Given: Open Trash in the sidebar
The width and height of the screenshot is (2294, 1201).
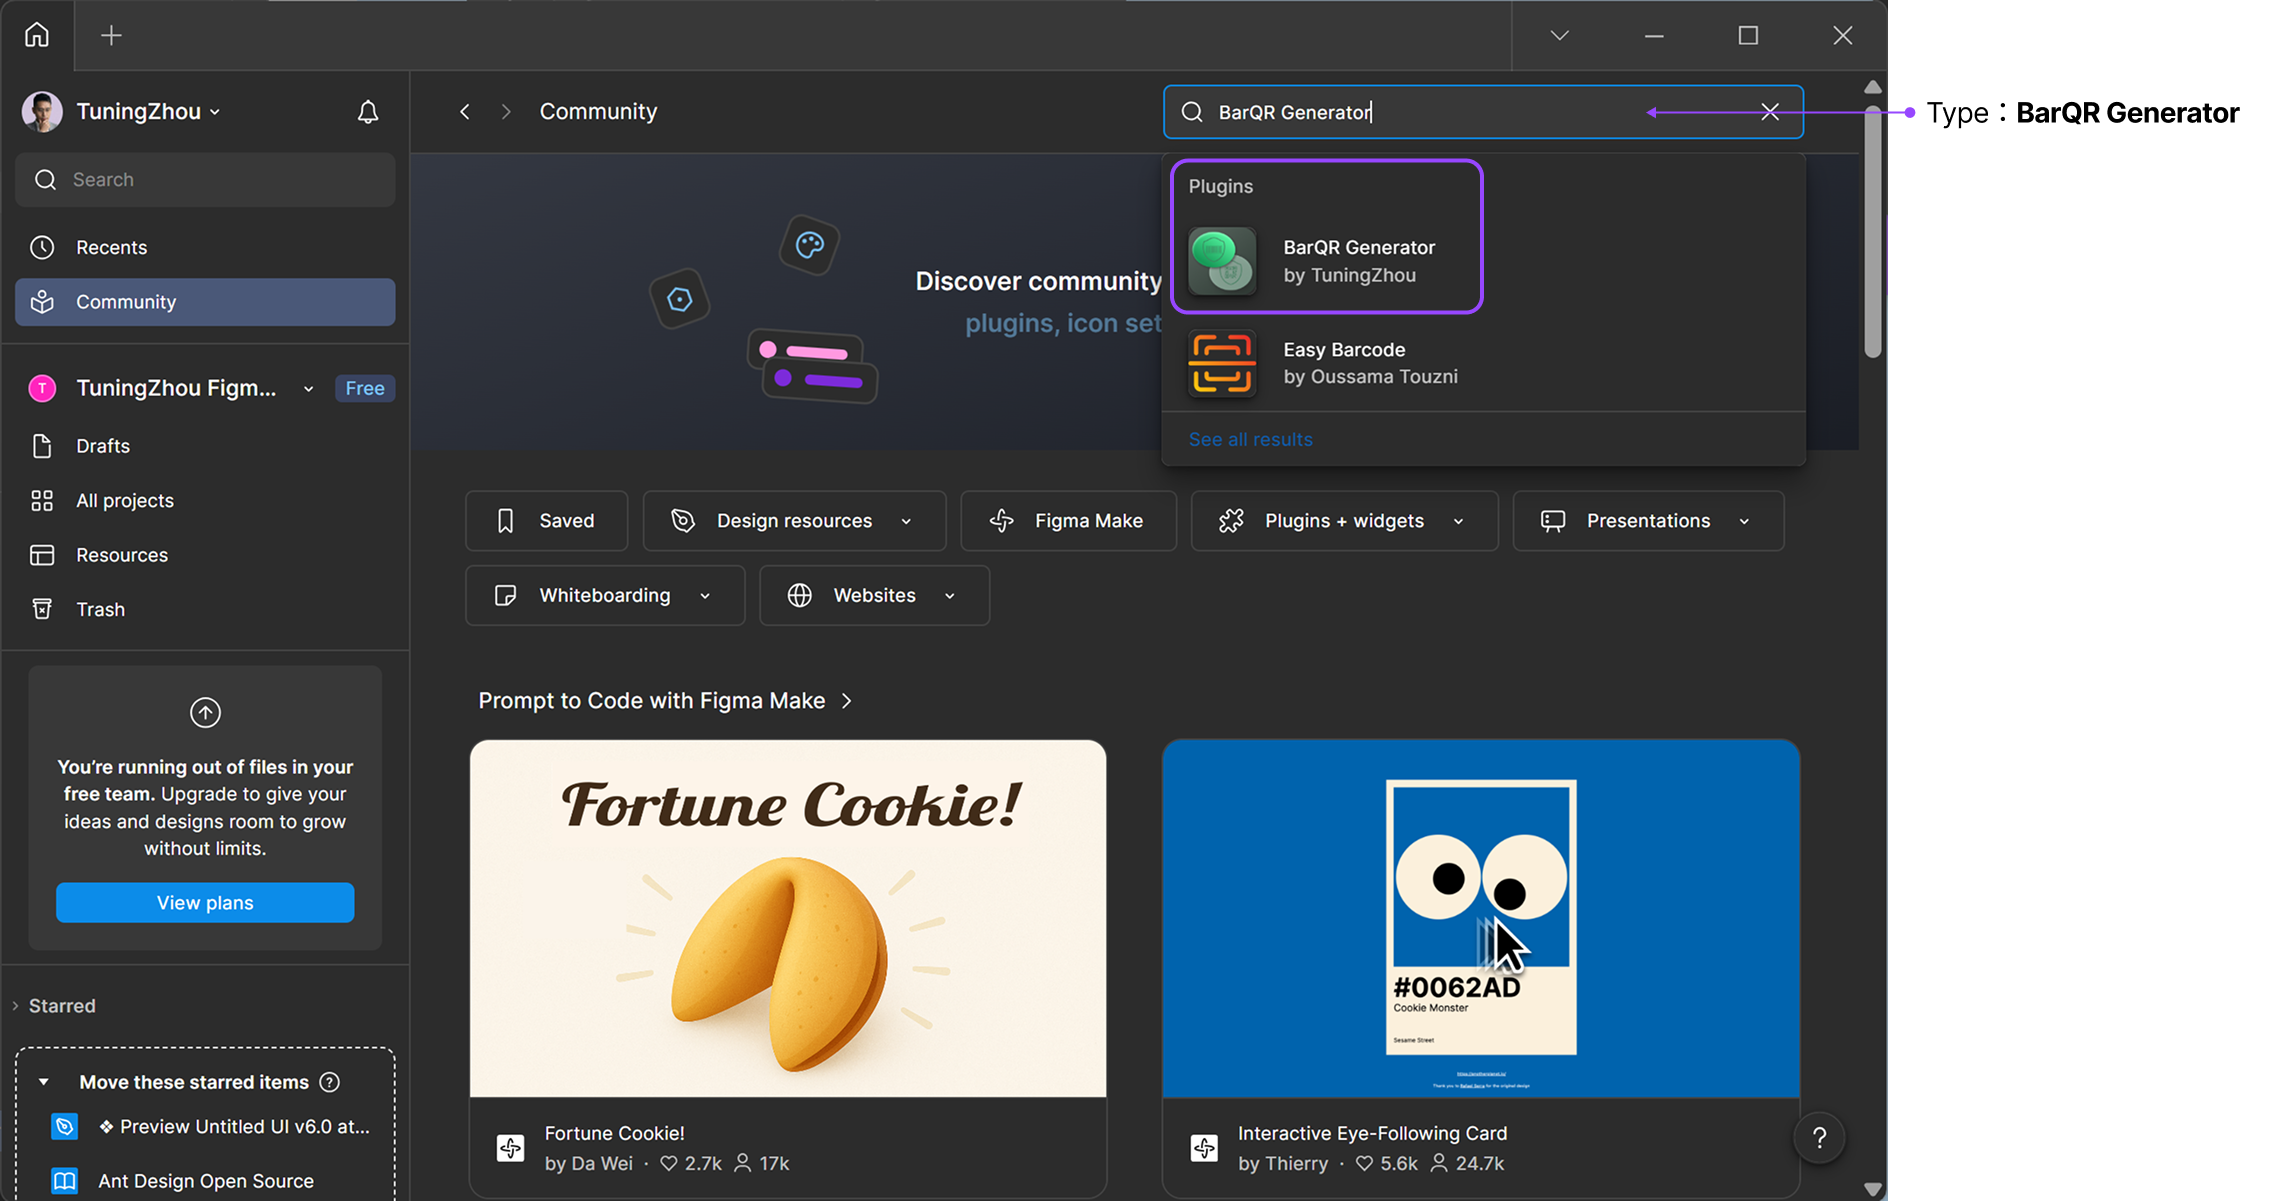Looking at the screenshot, I should [x=100, y=609].
